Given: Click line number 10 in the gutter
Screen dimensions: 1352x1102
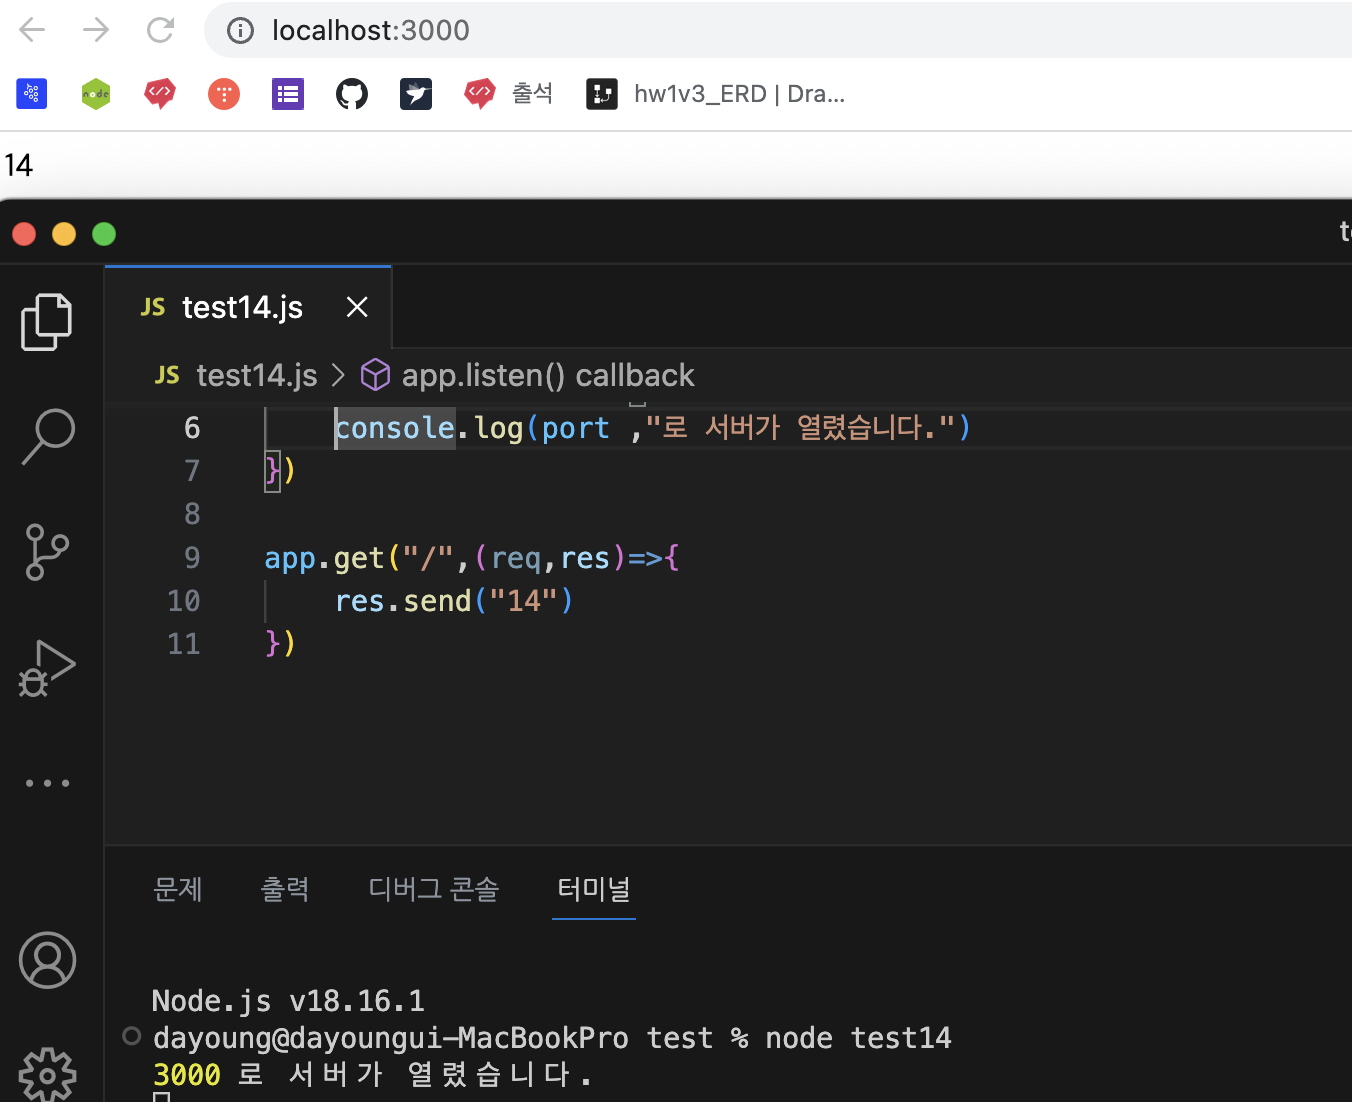Looking at the screenshot, I should click(184, 601).
